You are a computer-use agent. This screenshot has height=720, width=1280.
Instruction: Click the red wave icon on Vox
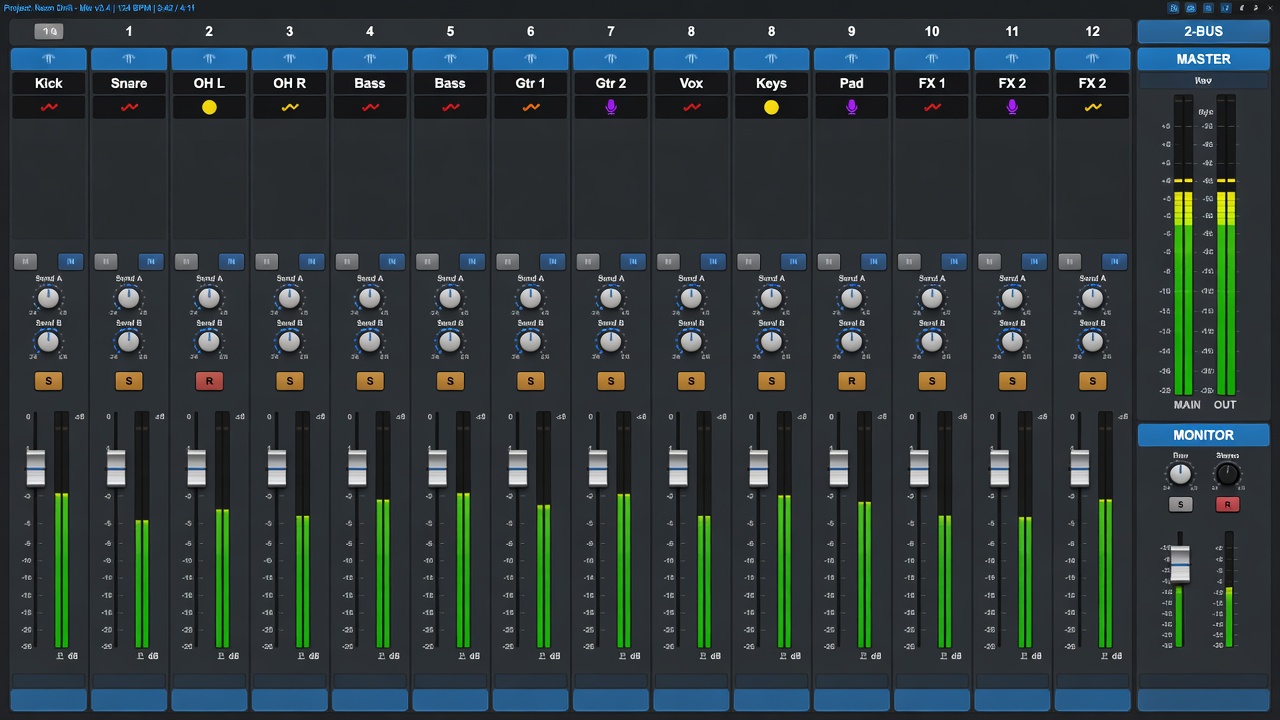(691, 107)
